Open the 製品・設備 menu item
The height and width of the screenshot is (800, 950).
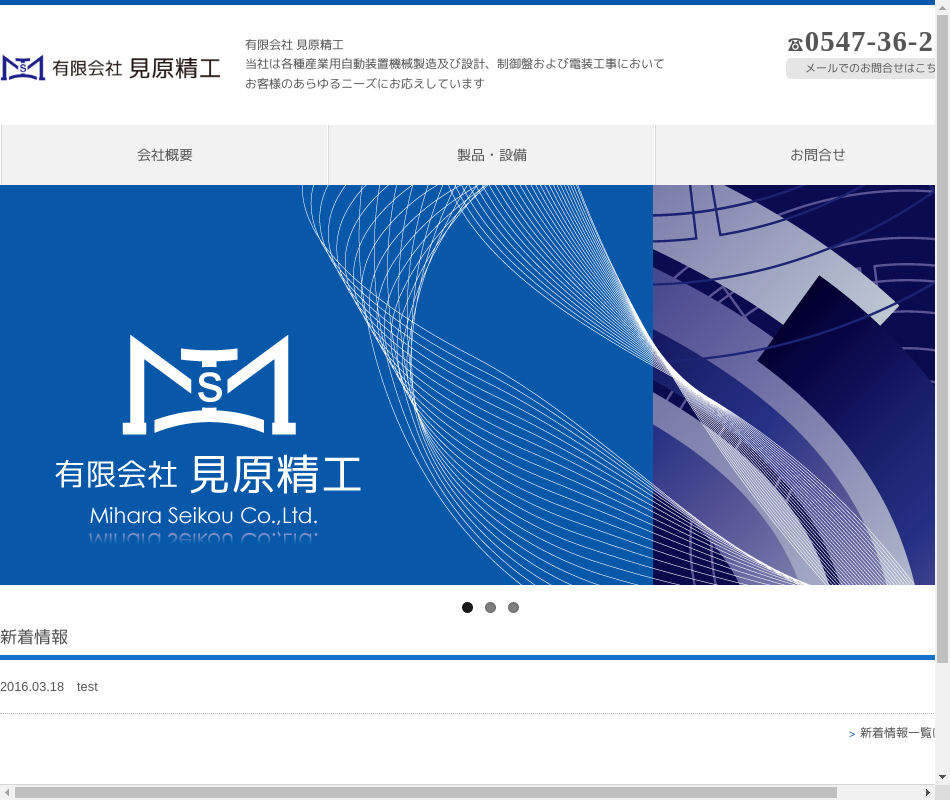pyautogui.click(x=492, y=155)
